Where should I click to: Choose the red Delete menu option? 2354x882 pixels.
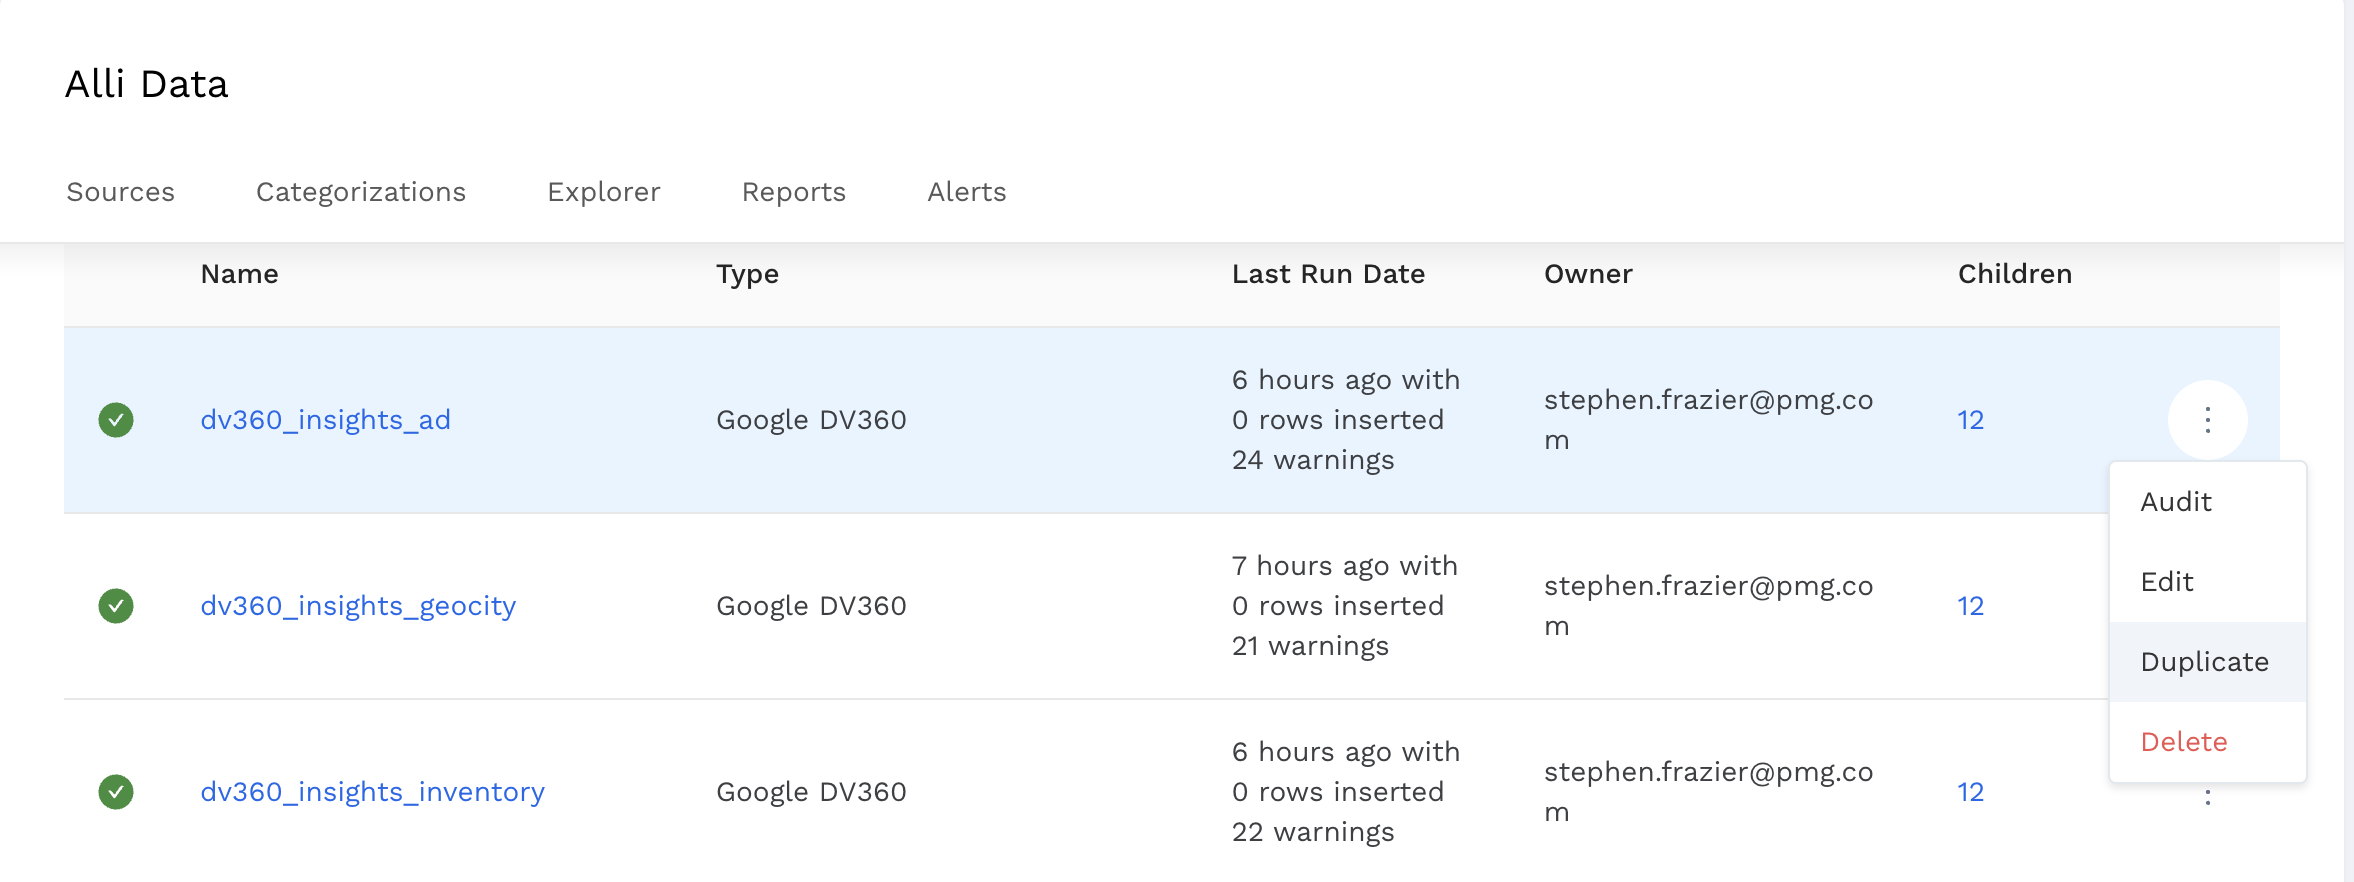click(x=2184, y=742)
